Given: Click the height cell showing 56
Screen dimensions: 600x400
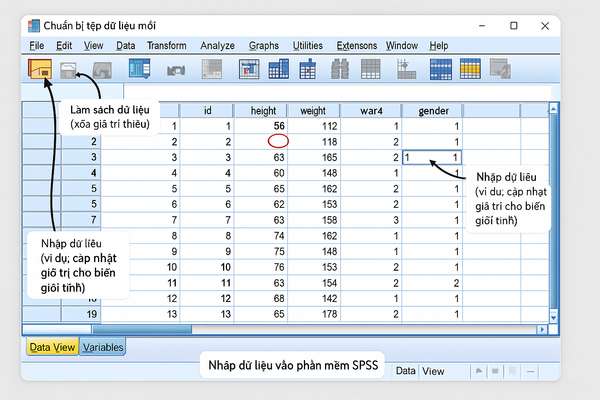Looking at the screenshot, I should 261,126.
